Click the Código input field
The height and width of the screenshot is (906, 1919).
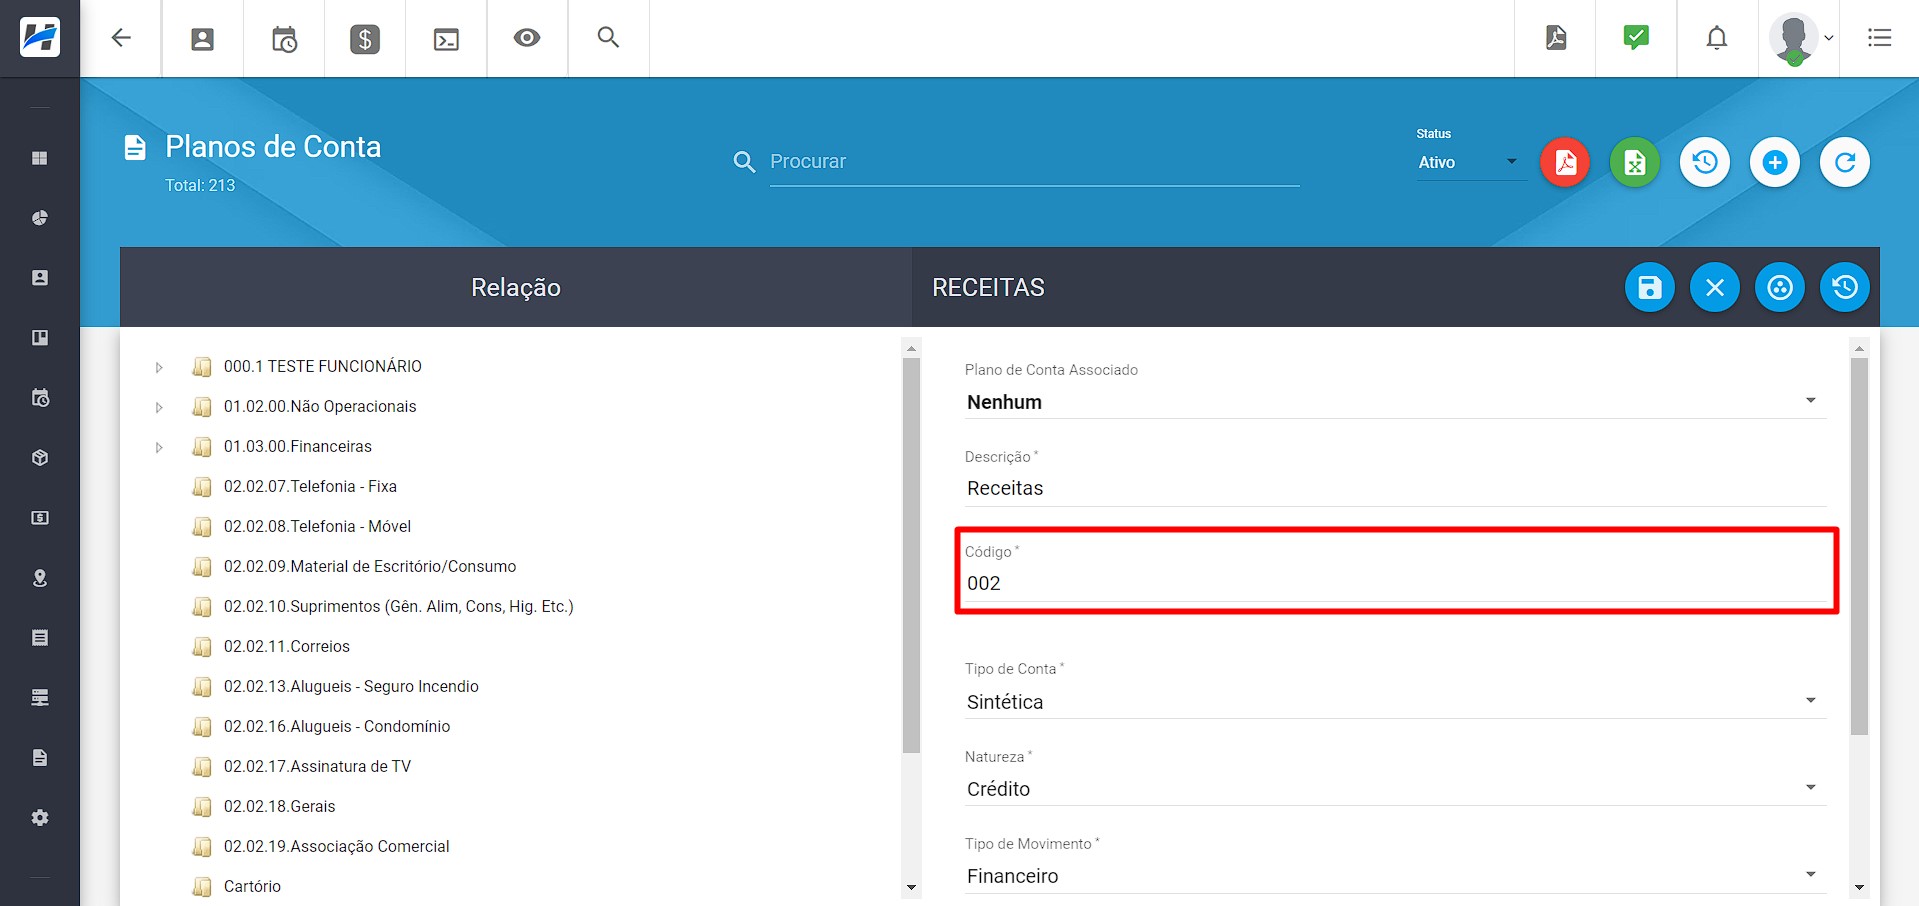[x=1394, y=583]
